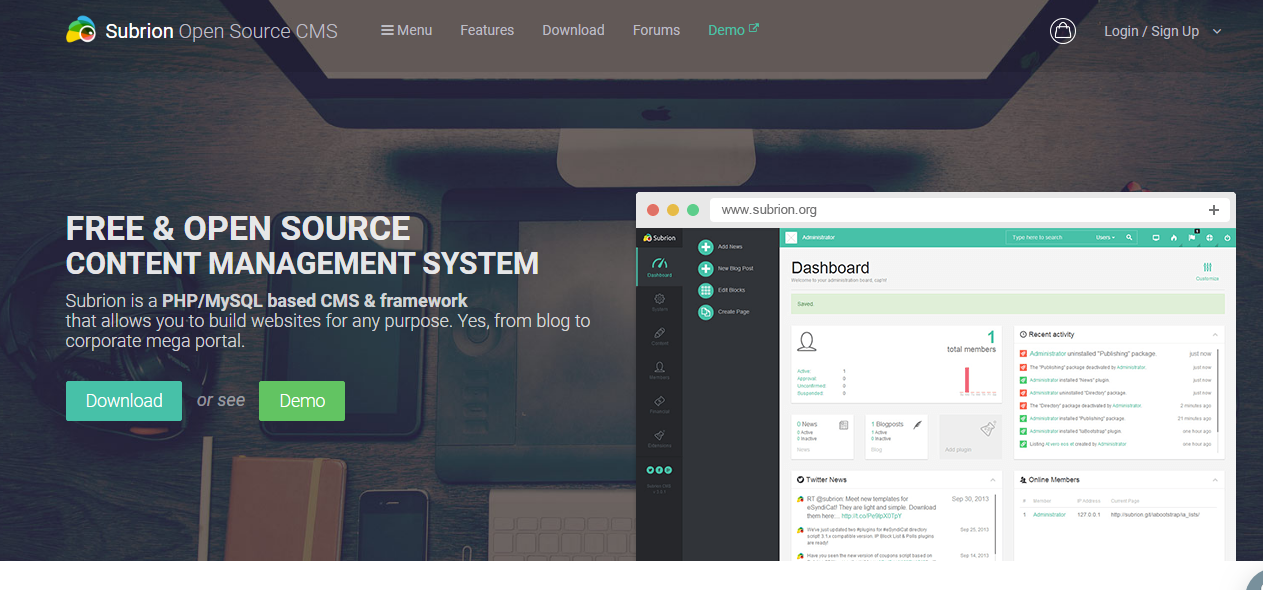
Task: Click the Dashboard heading in preview
Action: point(830,268)
